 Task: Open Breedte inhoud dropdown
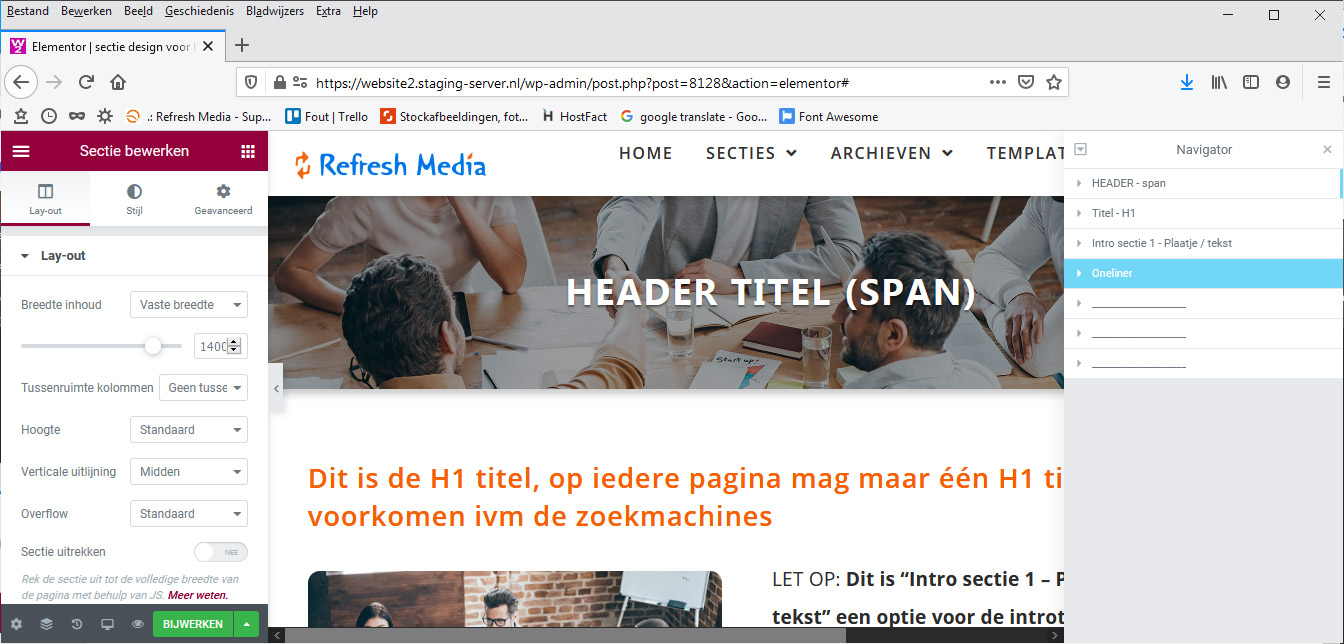pyautogui.click(x=188, y=305)
